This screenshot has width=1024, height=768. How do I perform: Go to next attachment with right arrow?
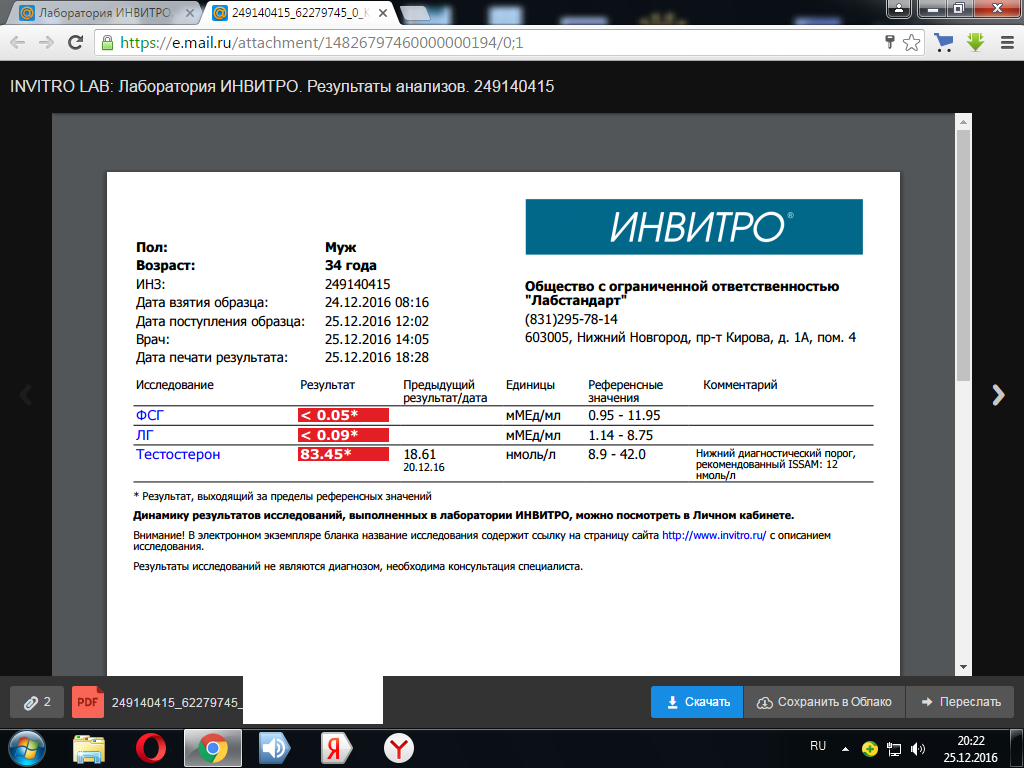point(997,395)
